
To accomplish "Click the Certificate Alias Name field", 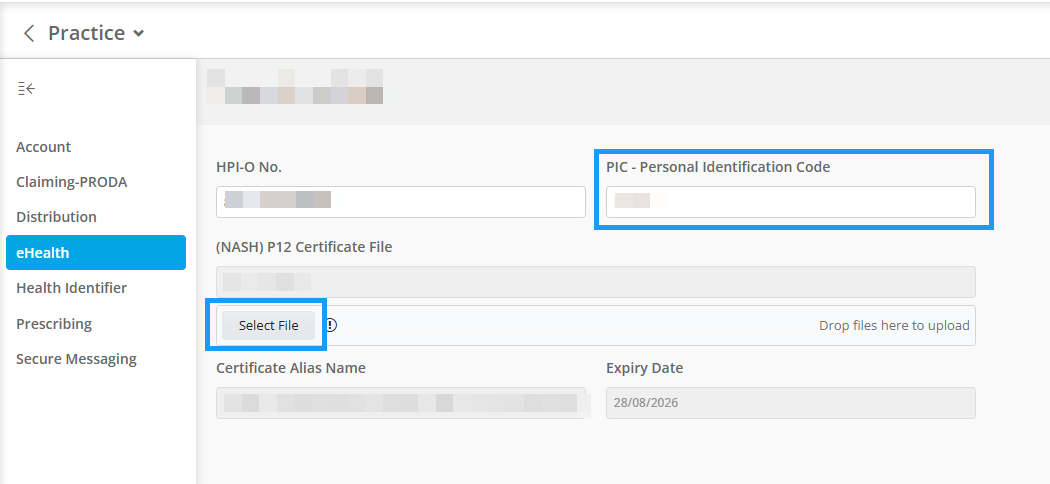I will tap(400, 403).
